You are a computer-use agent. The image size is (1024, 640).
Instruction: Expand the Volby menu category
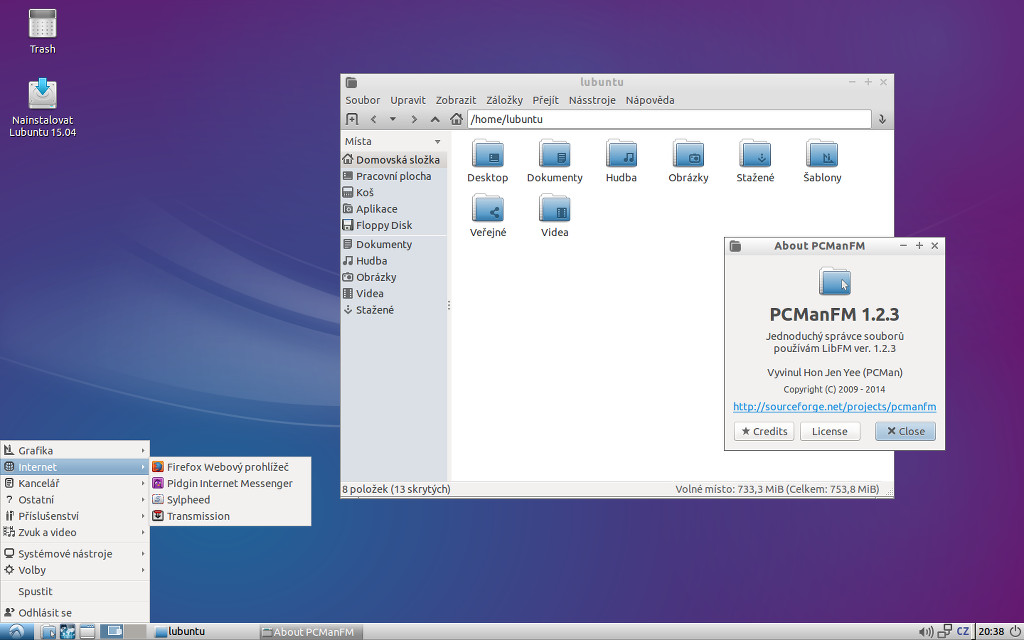pos(74,569)
